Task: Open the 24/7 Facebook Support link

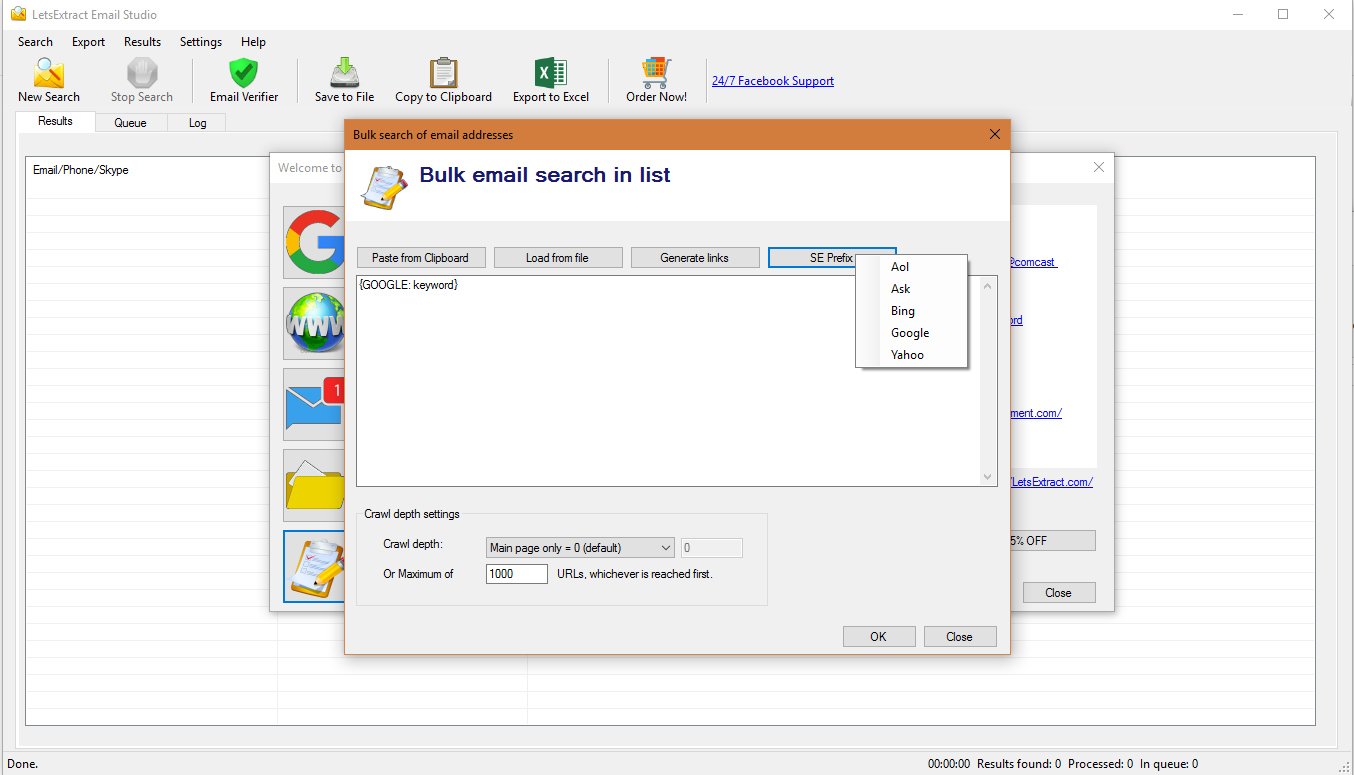Action: 772,81
